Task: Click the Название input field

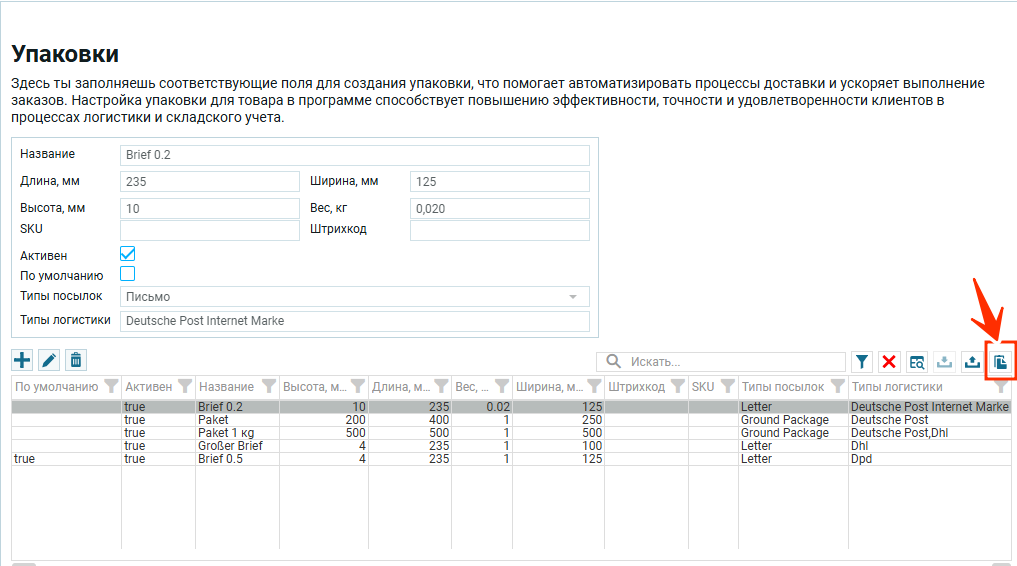Action: click(x=355, y=155)
